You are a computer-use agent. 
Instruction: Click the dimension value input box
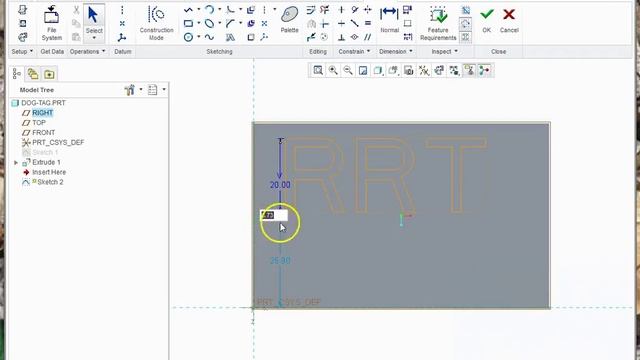(274, 215)
